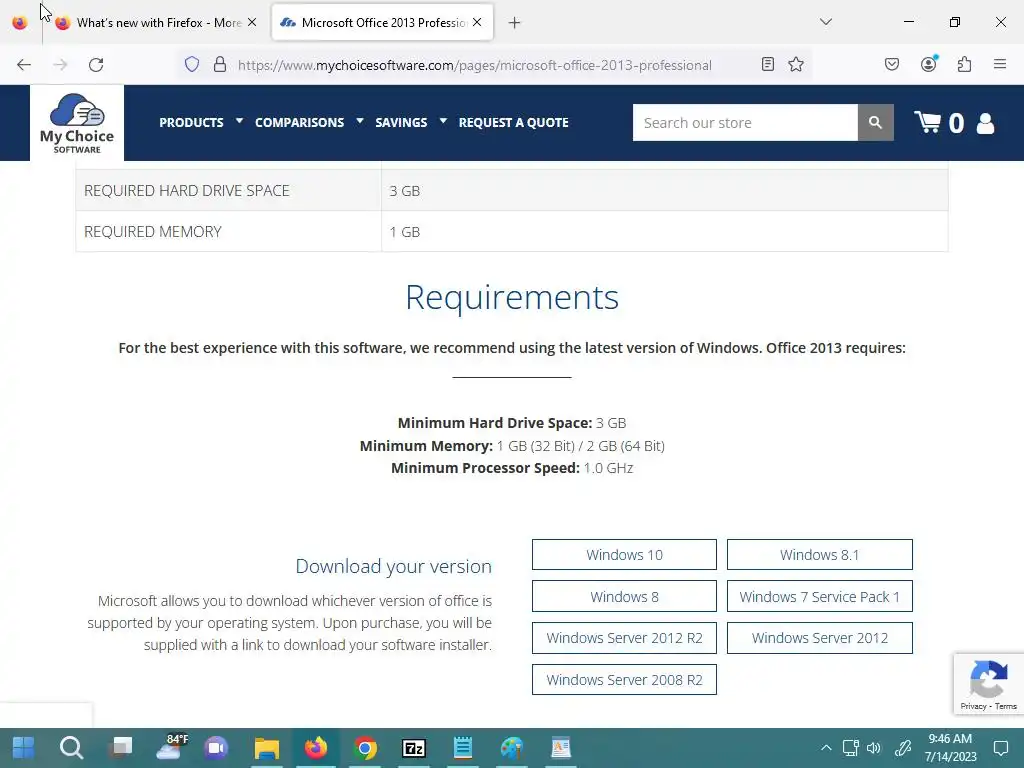Click the Search our store field
The height and width of the screenshot is (768, 1024).
745,122
